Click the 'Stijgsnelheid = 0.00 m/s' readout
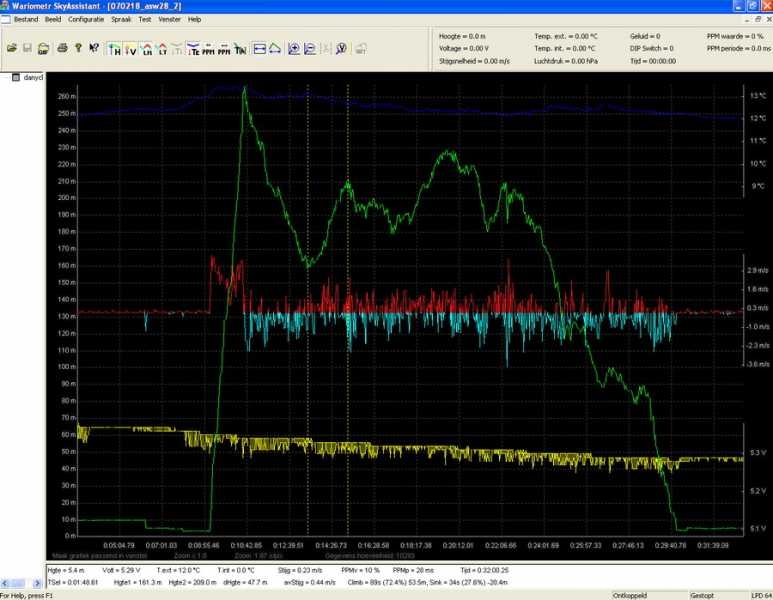The height and width of the screenshot is (600, 773). click(474, 61)
